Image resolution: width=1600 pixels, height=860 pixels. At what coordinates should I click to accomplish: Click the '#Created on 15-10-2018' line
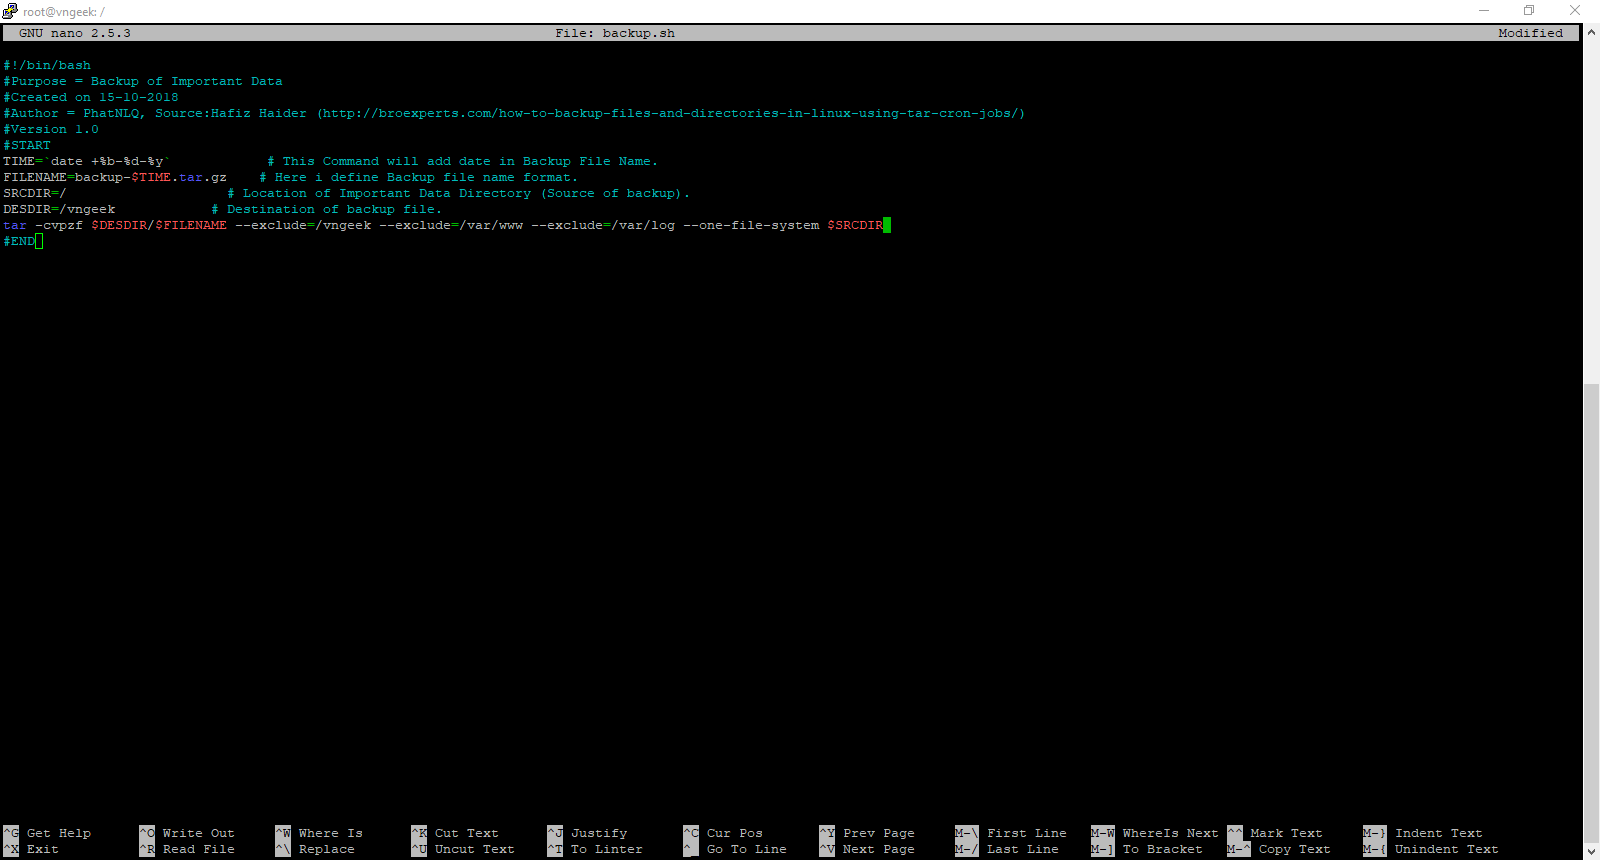(91, 97)
